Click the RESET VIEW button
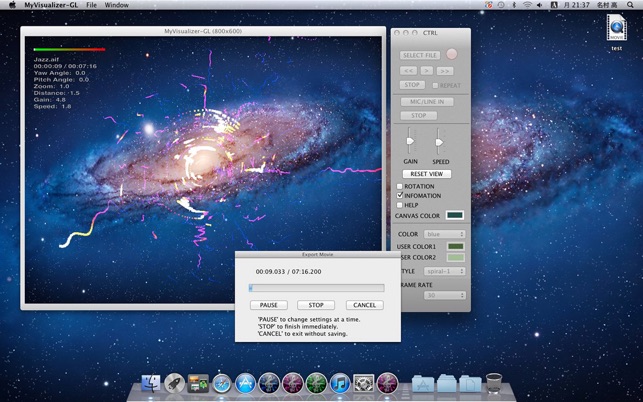The height and width of the screenshot is (402, 643). 427,174
